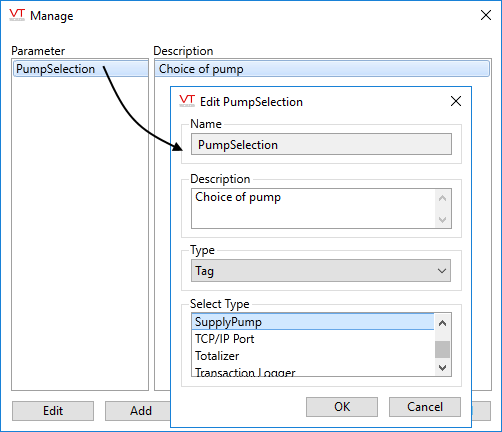Click the Select Type list scroll-down arrow
This screenshot has height=432, width=502.
(x=442, y=368)
